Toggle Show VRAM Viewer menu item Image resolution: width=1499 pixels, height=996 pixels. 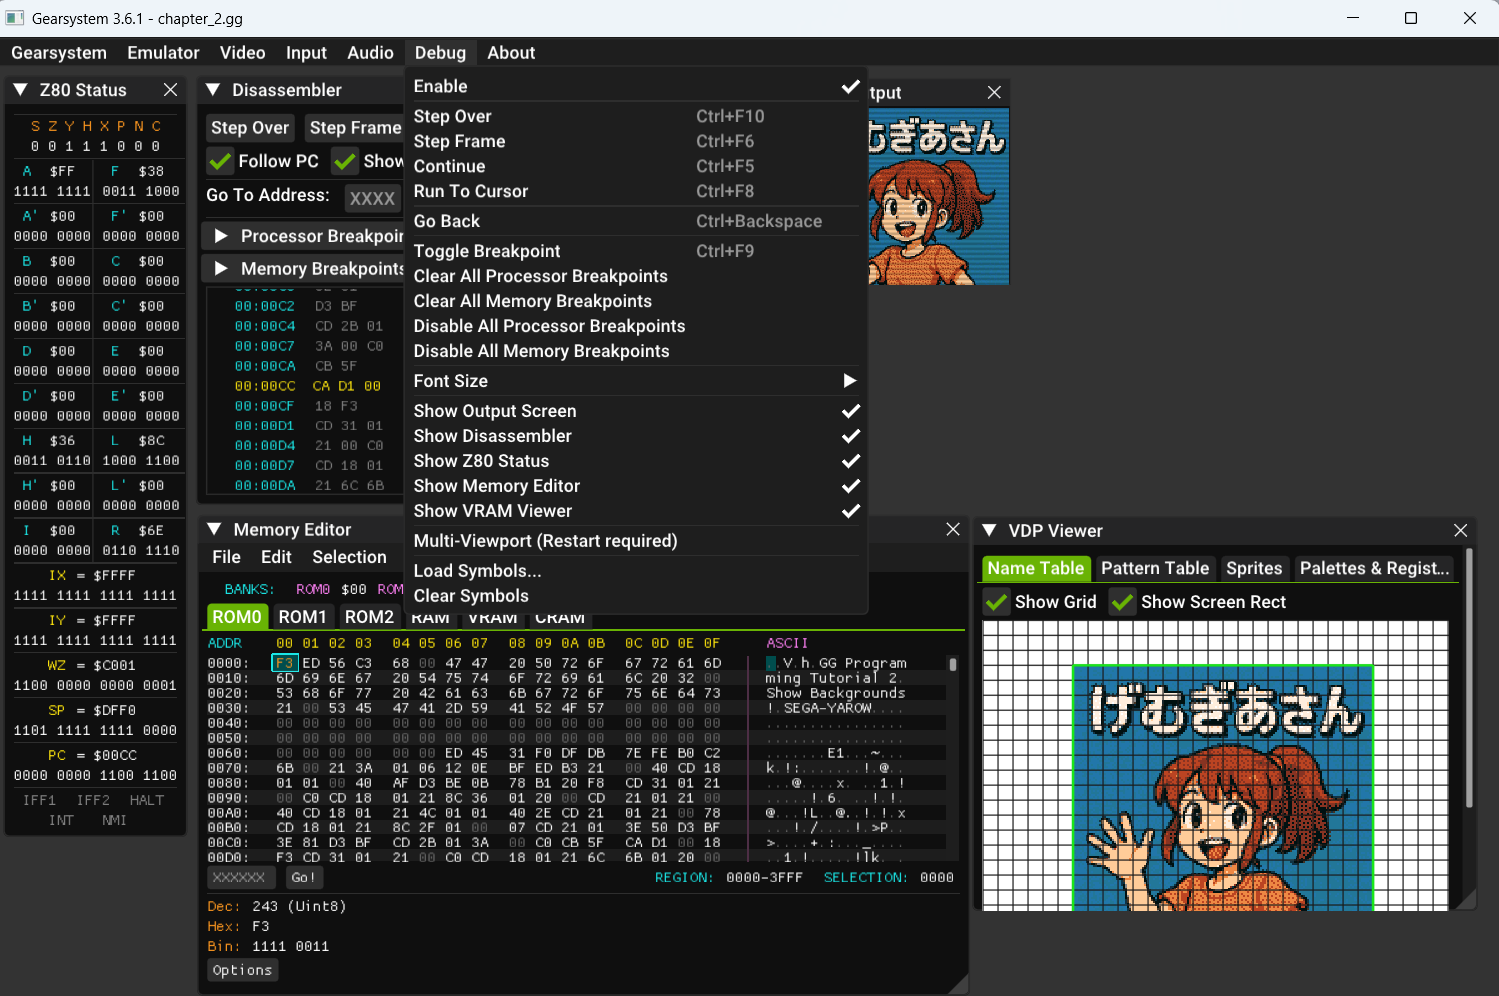(x=636, y=511)
